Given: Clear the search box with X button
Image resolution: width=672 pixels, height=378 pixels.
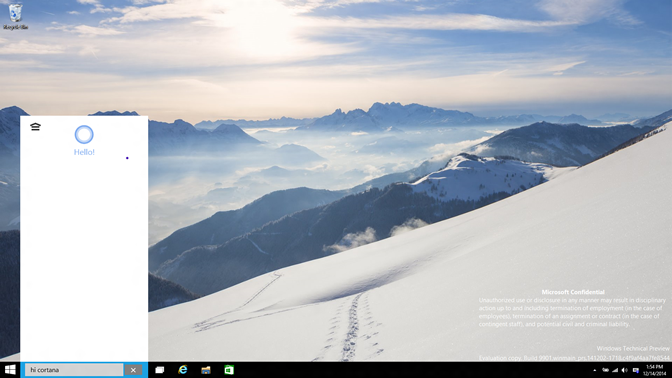Looking at the screenshot, I should pyautogui.click(x=133, y=370).
